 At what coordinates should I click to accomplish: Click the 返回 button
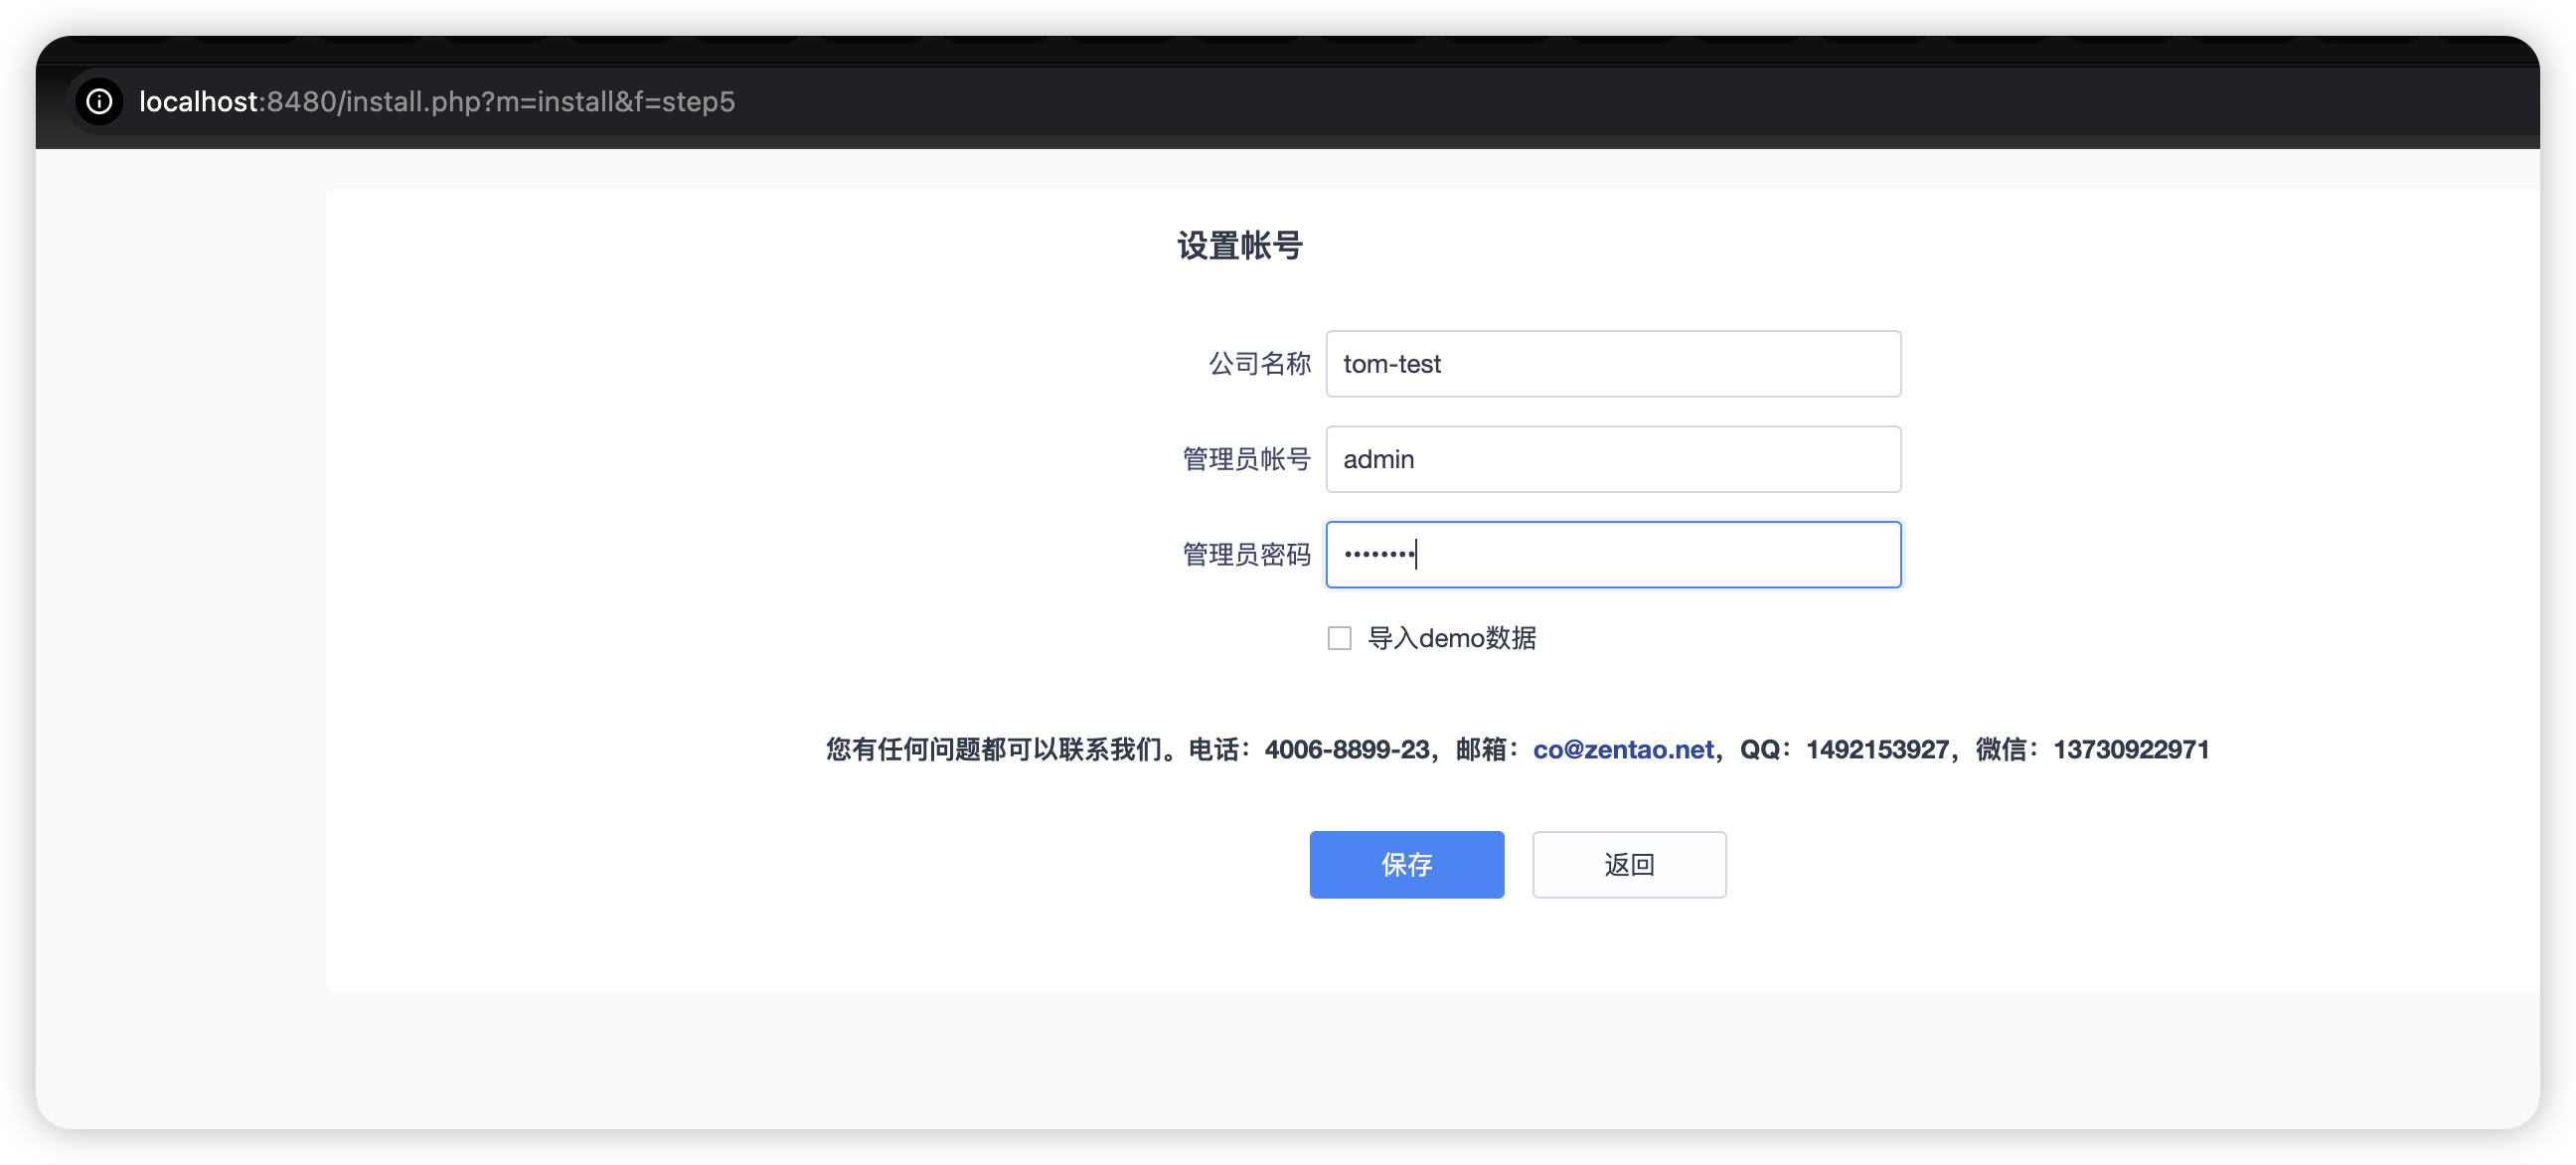[1628, 864]
